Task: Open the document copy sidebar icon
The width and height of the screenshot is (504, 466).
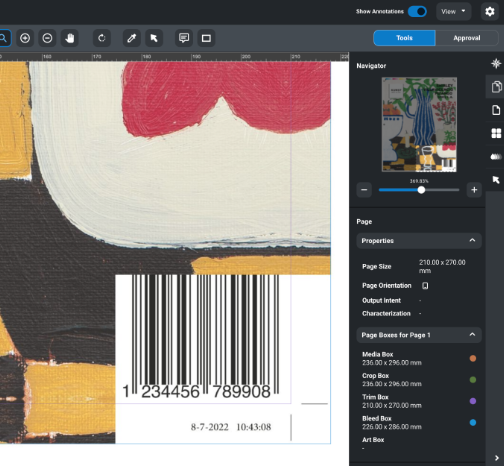Action: click(x=496, y=87)
